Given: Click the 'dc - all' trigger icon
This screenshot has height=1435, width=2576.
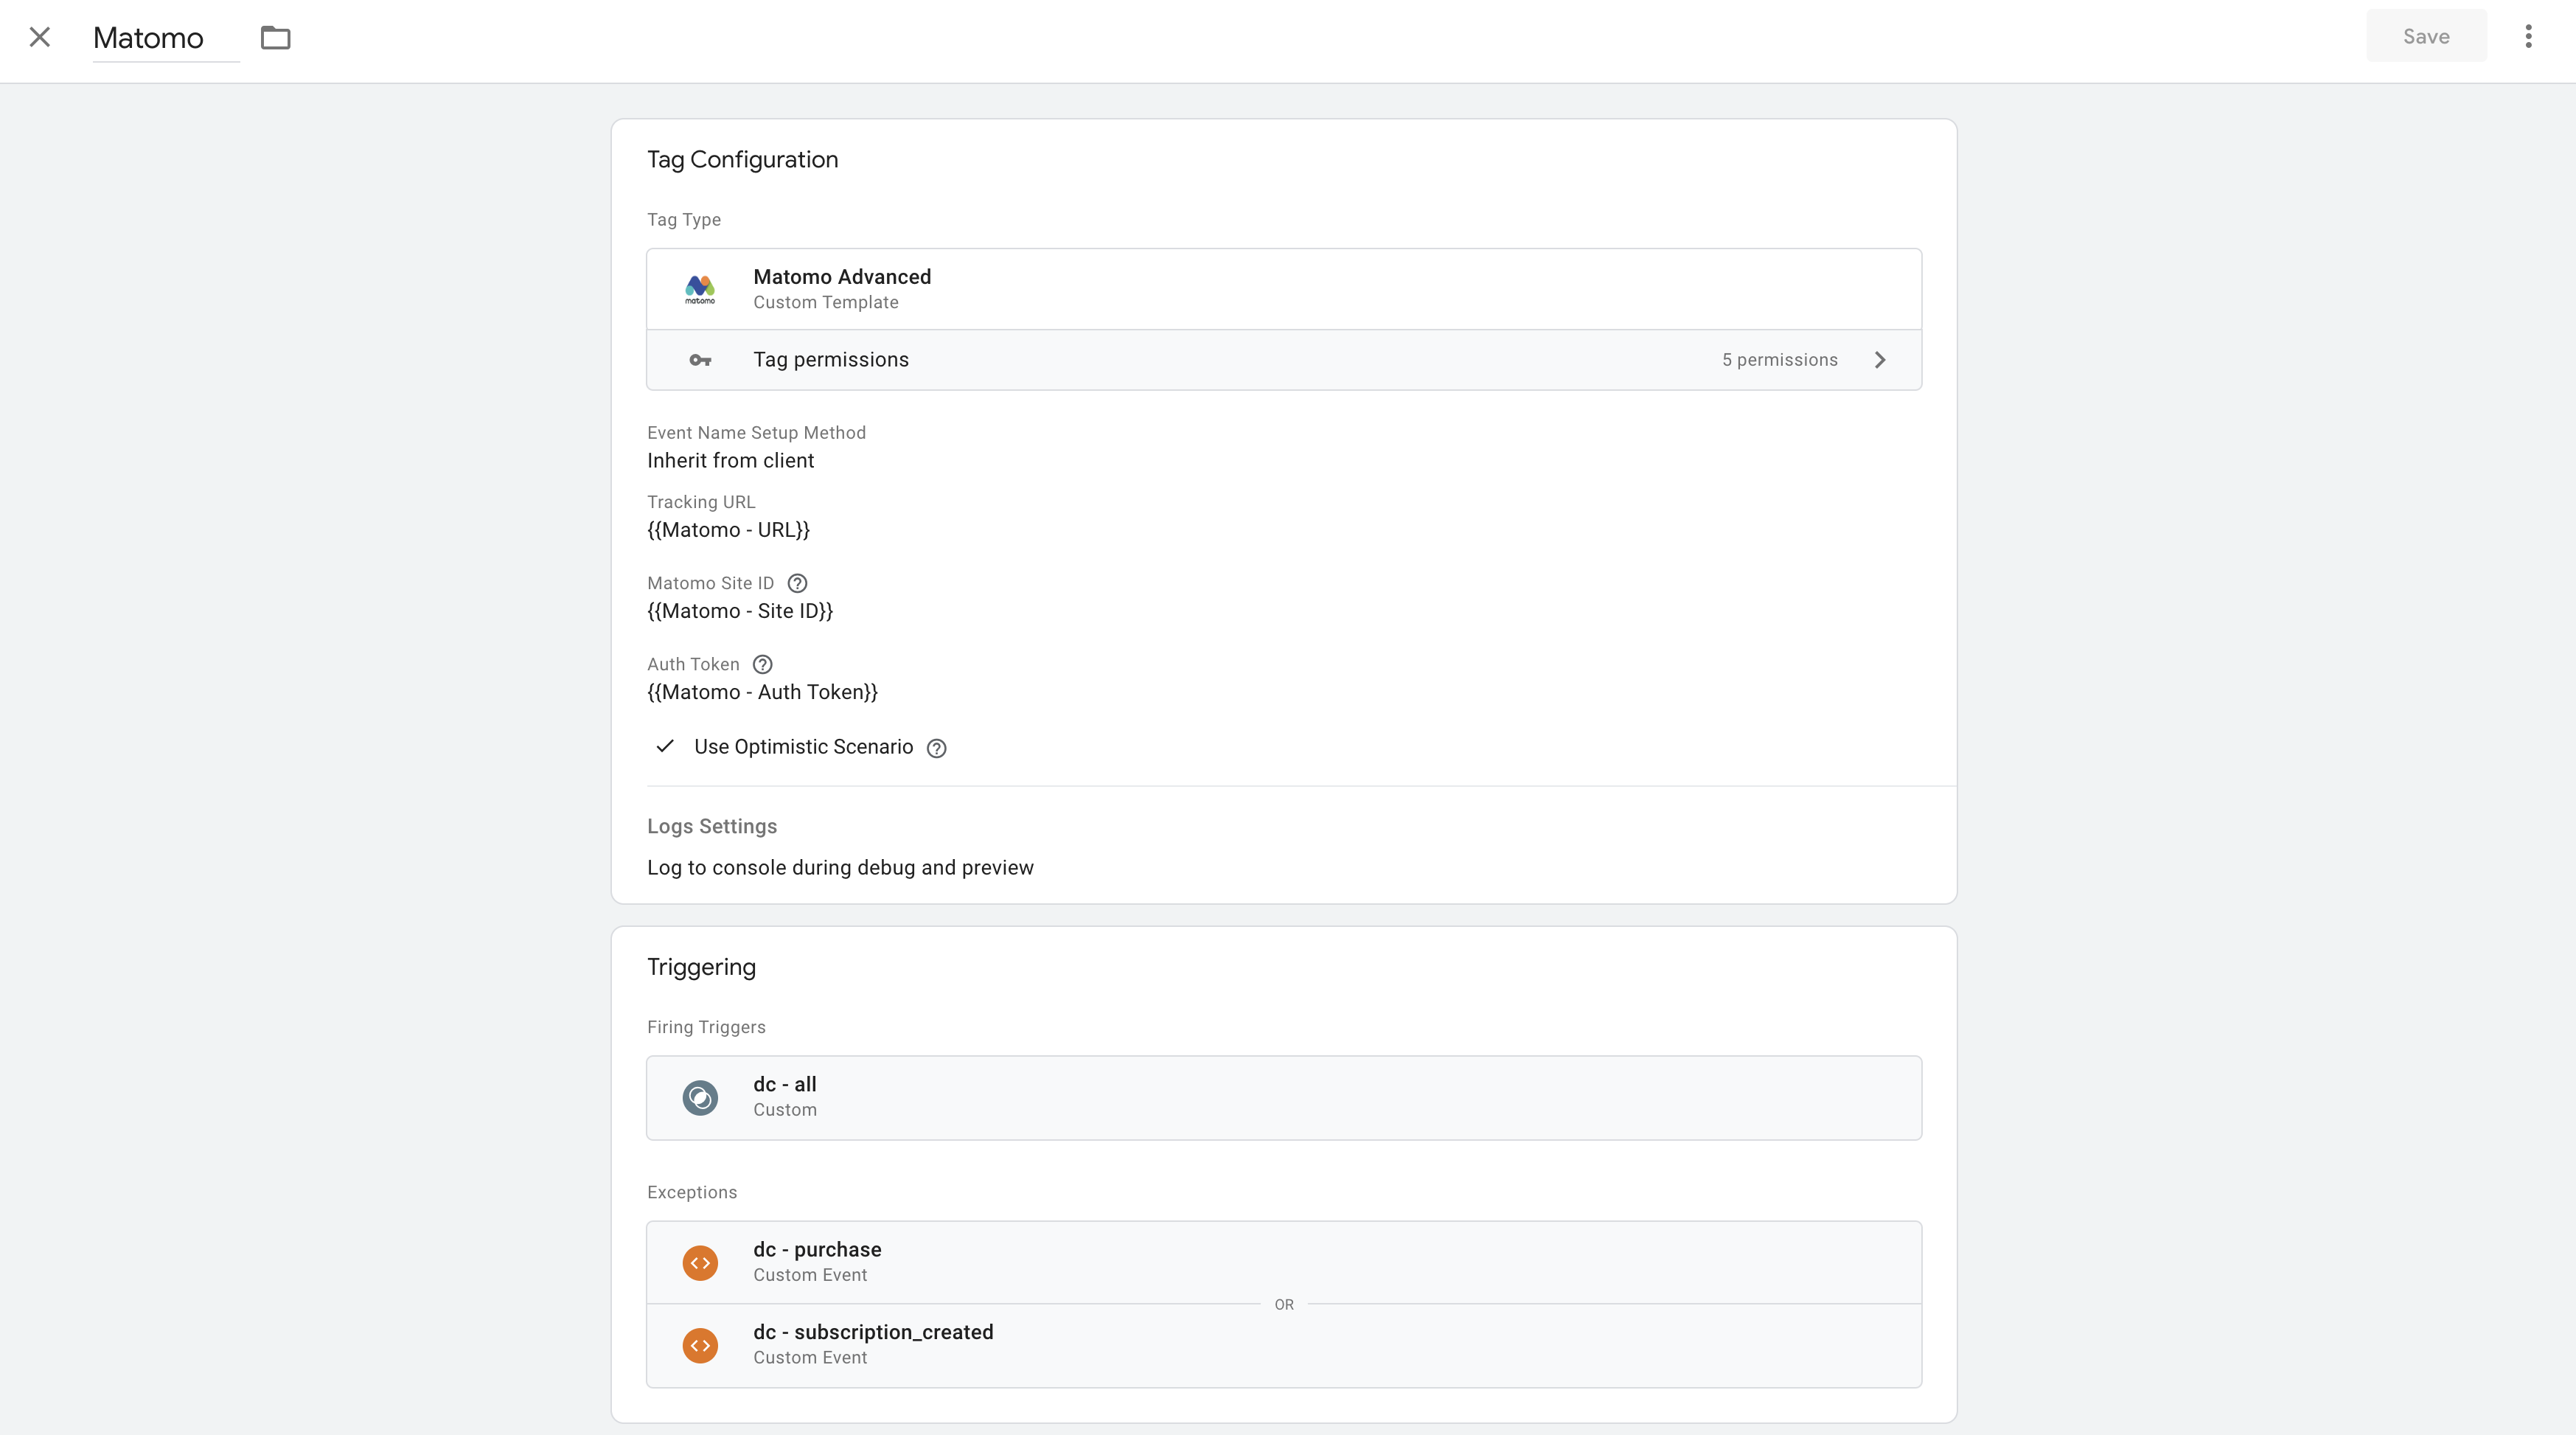Looking at the screenshot, I should pos(700,1098).
